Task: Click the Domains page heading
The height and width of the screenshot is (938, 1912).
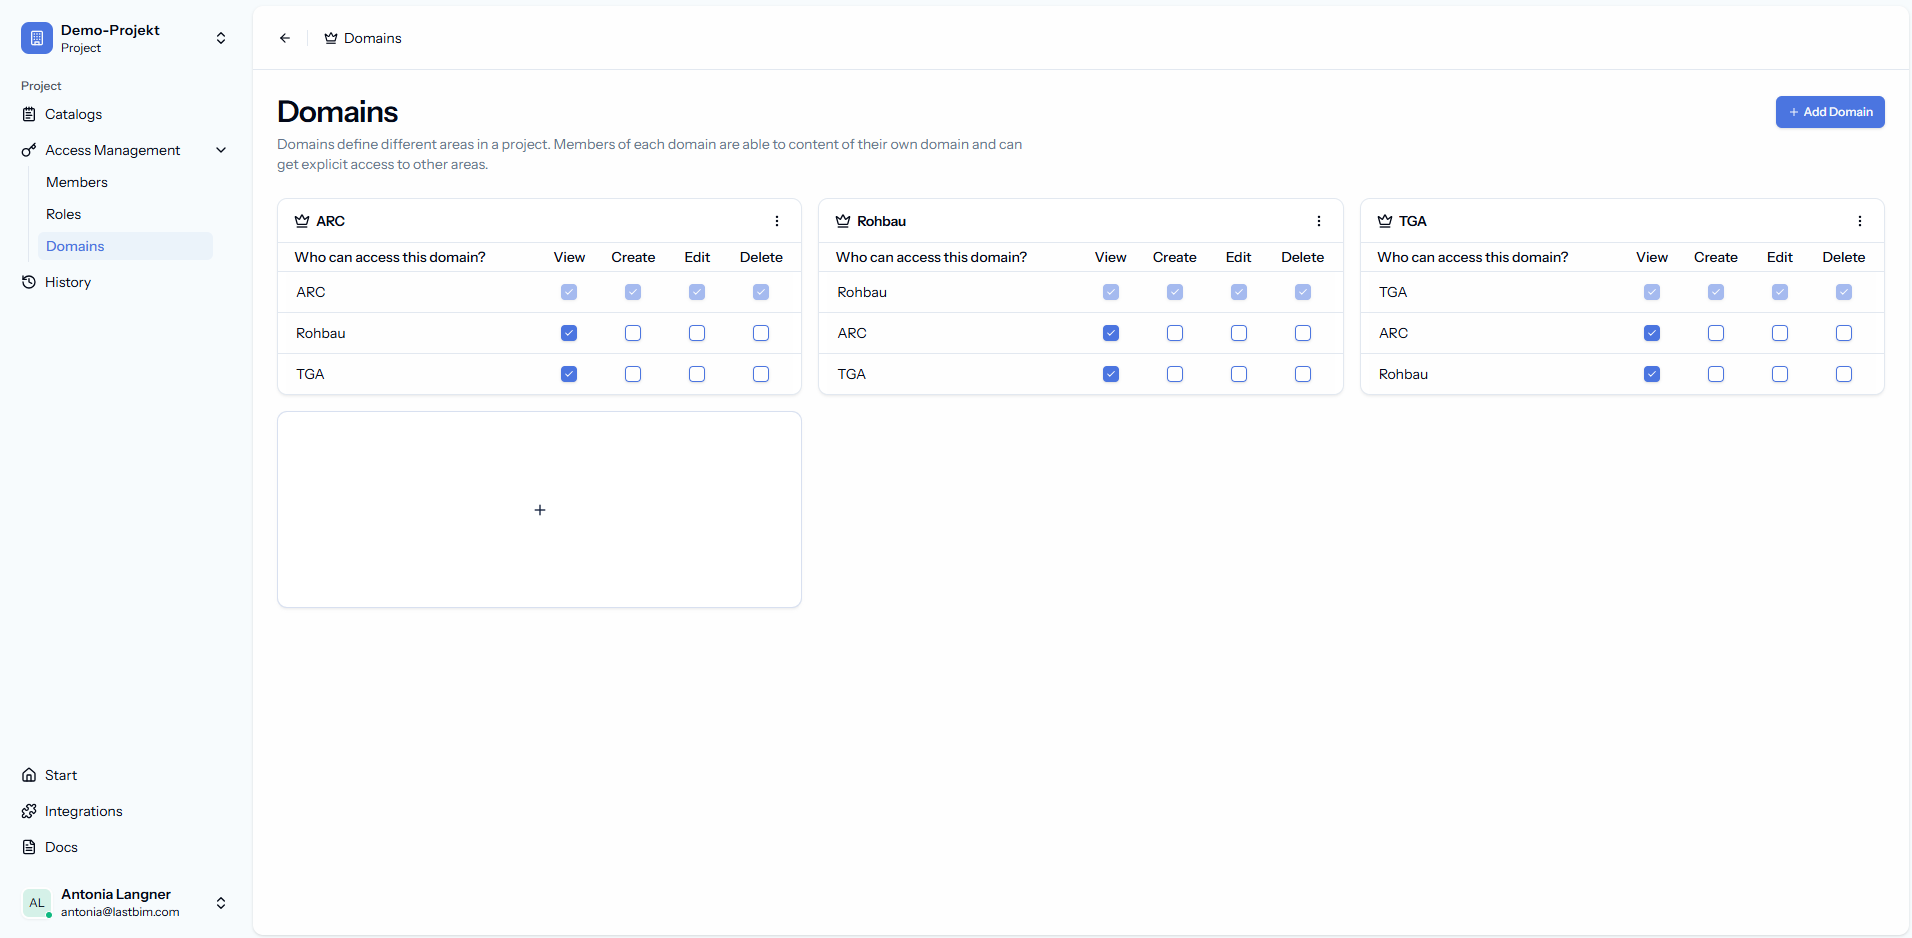Action: [338, 111]
